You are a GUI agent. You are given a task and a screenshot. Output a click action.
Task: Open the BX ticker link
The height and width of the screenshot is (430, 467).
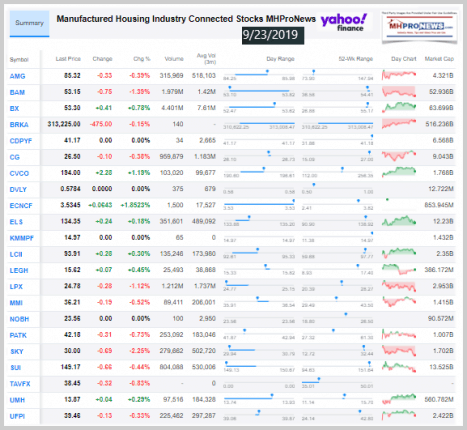click(14, 109)
